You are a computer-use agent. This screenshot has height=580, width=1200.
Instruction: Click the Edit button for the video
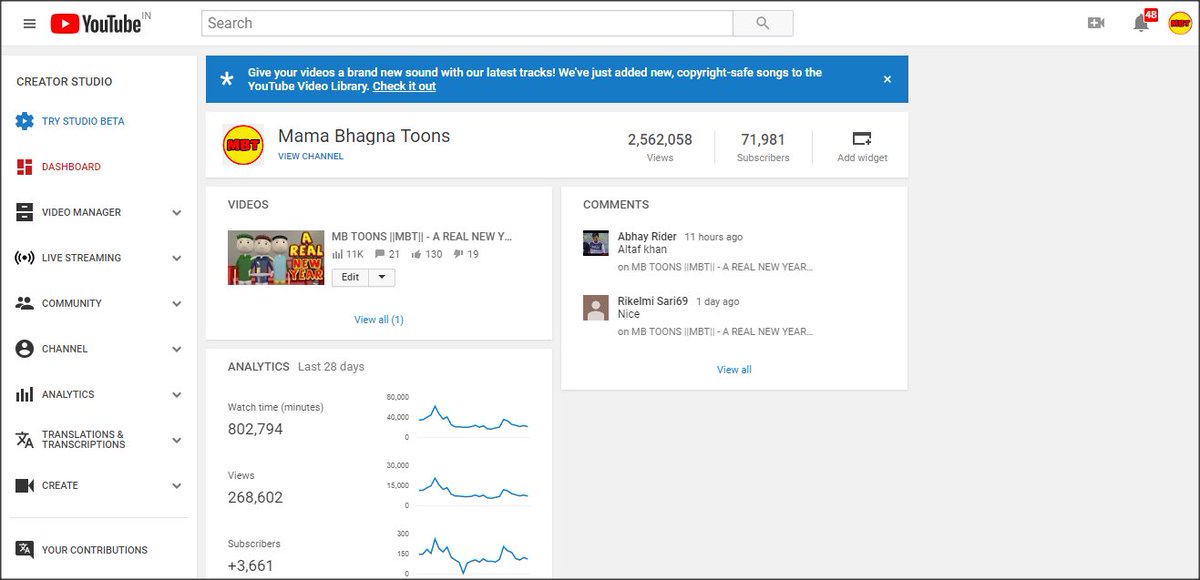[x=350, y=277]
